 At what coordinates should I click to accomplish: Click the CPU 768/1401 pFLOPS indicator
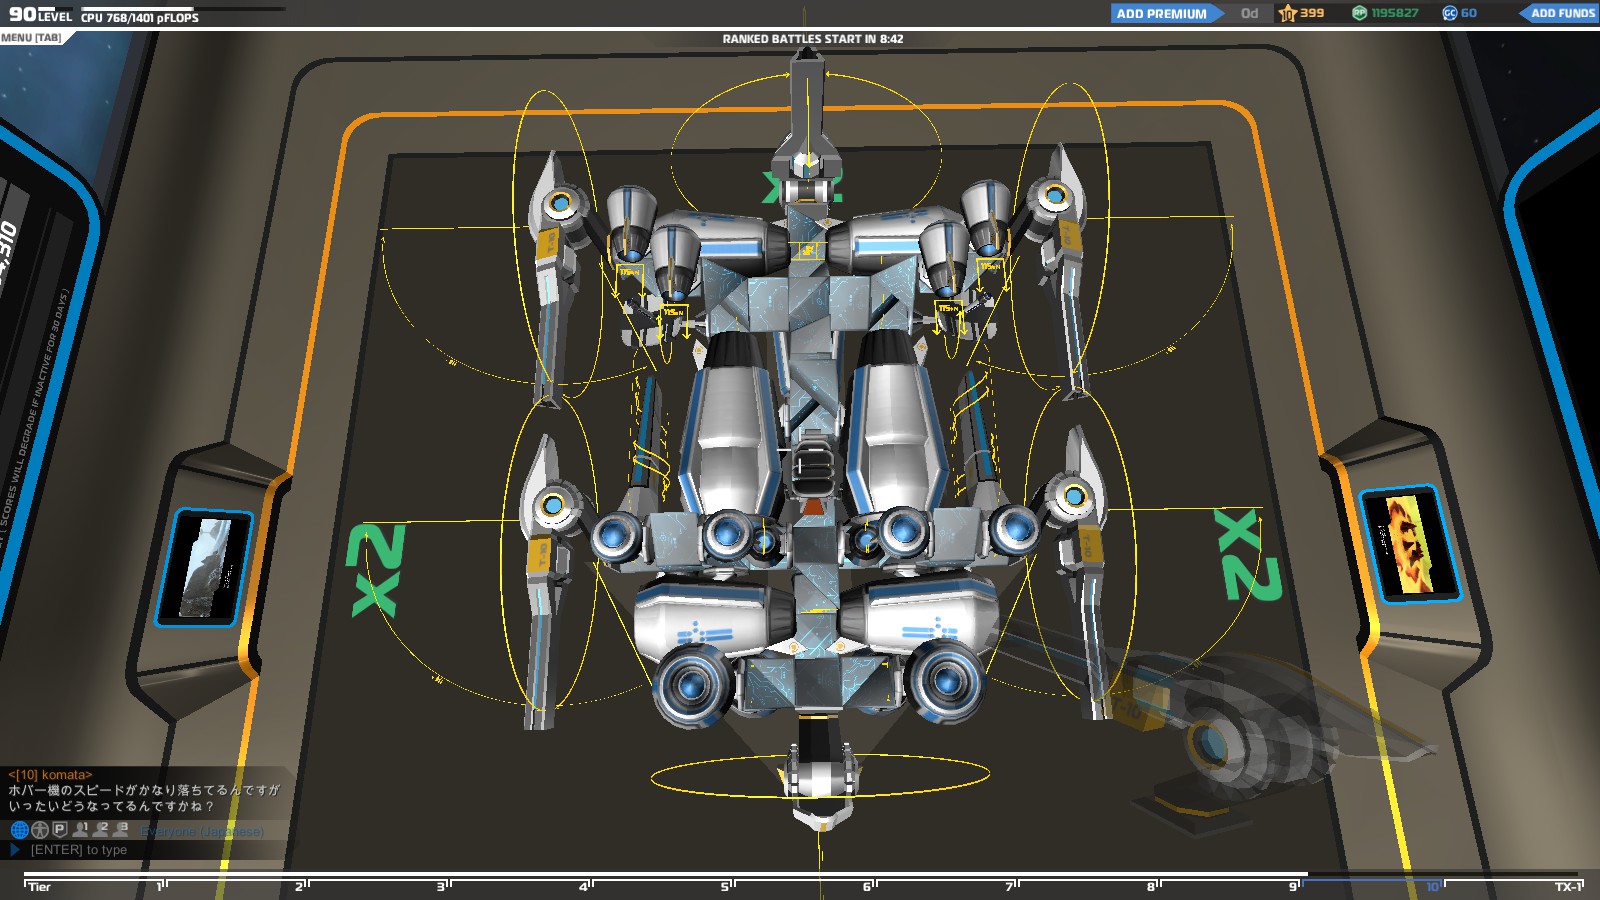point(140,17)
